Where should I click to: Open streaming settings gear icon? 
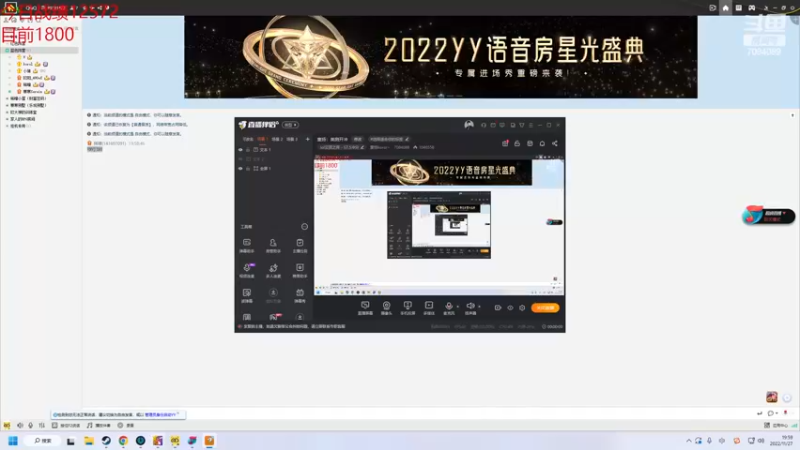(522, 308)
